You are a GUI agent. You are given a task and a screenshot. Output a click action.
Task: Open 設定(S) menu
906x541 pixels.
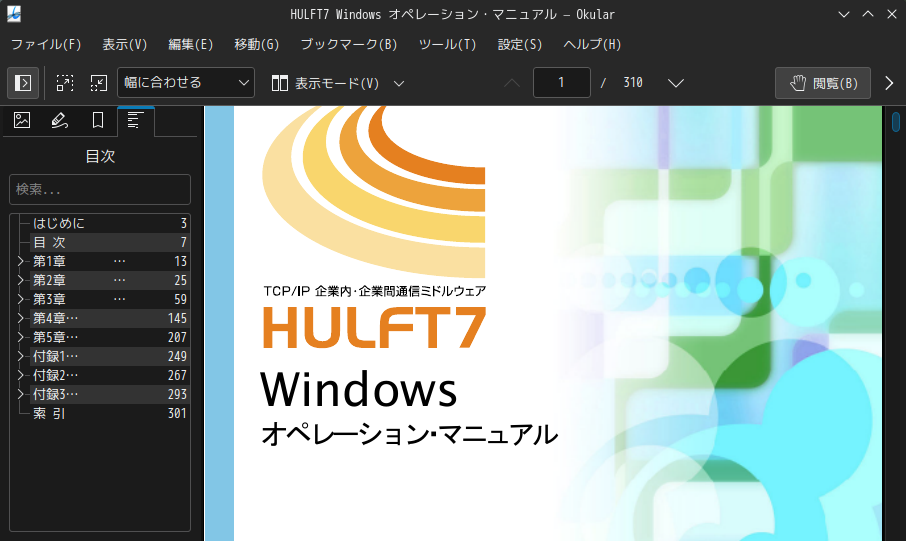click(520, 45)
